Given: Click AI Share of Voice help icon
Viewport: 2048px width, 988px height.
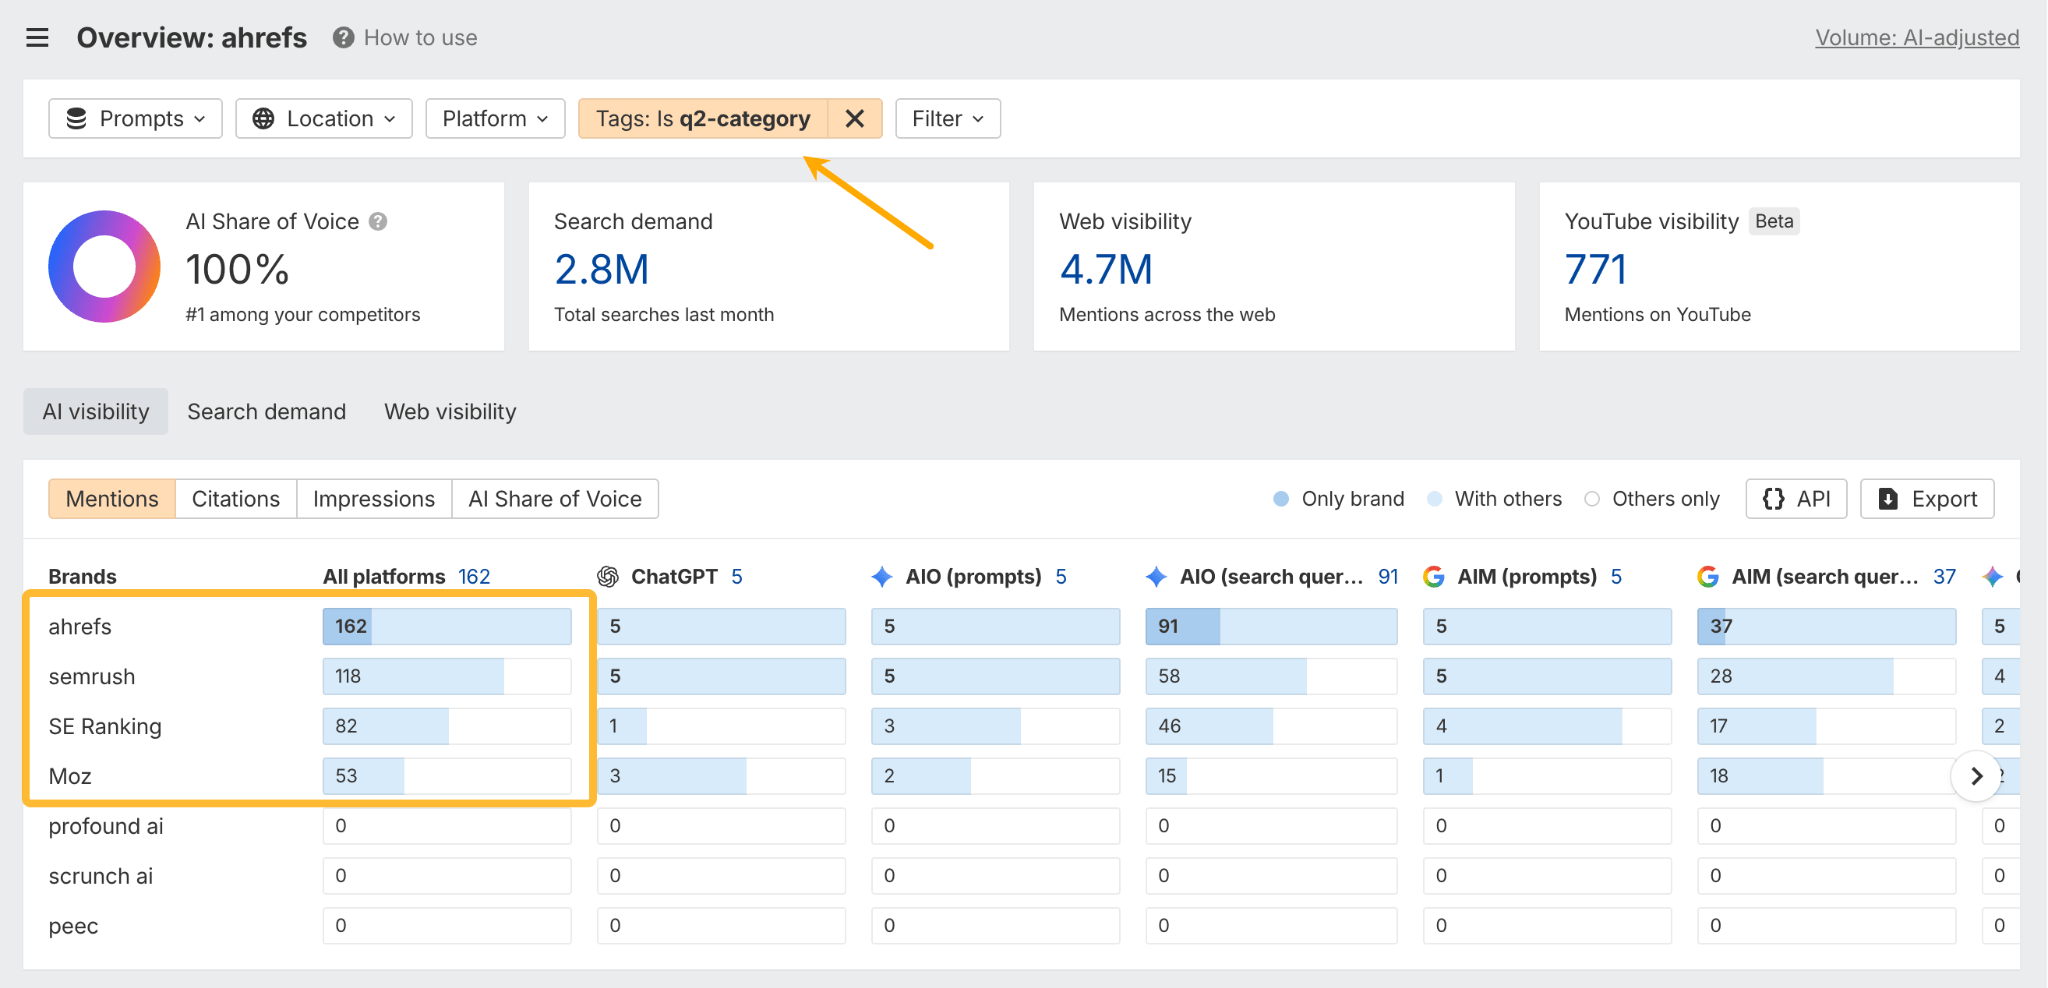Looking at the screenshot, I should coord(378,221).
